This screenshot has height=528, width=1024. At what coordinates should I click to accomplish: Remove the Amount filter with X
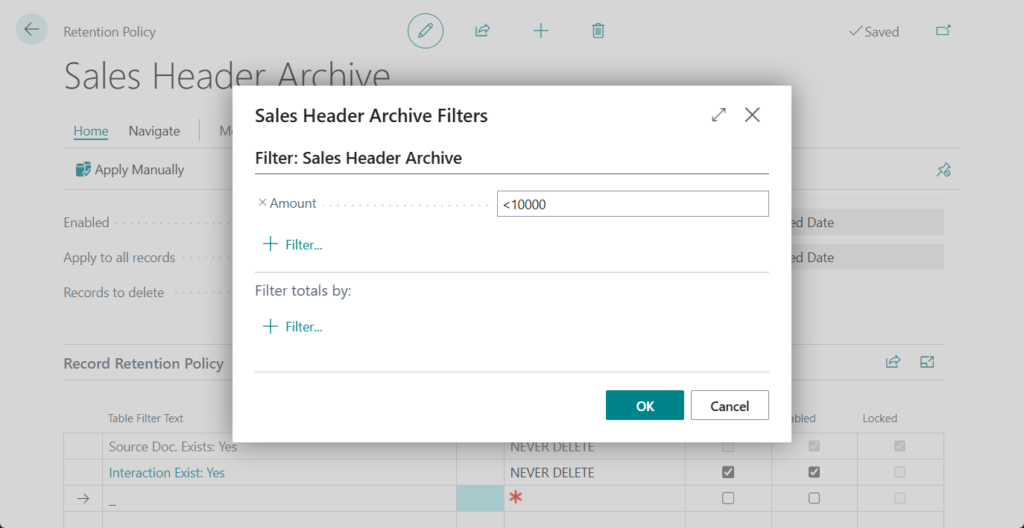(262, 203)
